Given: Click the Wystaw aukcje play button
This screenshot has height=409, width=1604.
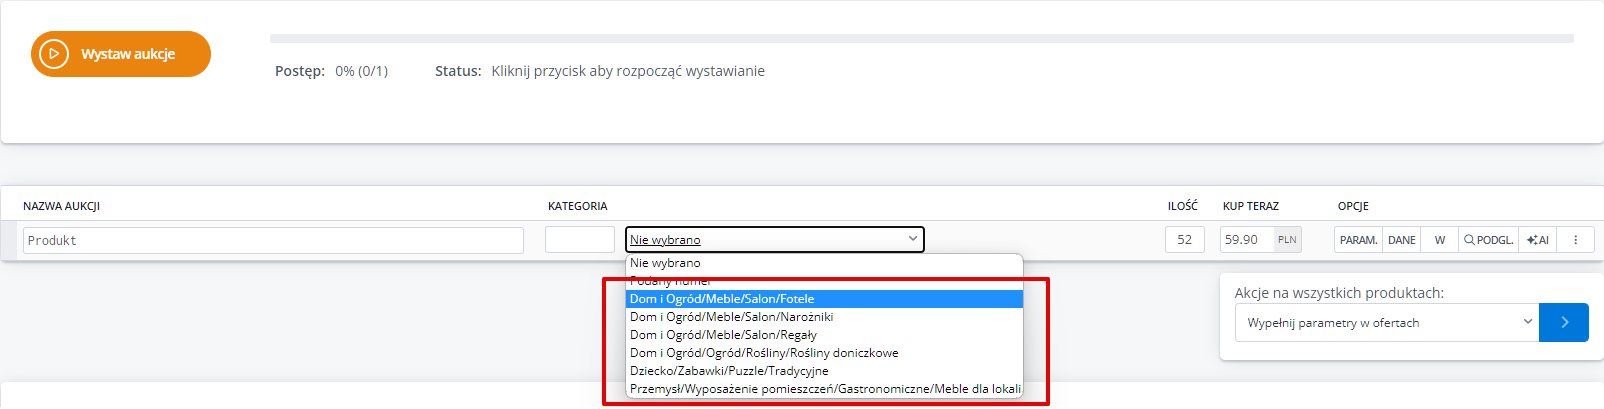Looking at the screenshot, I should (x=121, y=54).
